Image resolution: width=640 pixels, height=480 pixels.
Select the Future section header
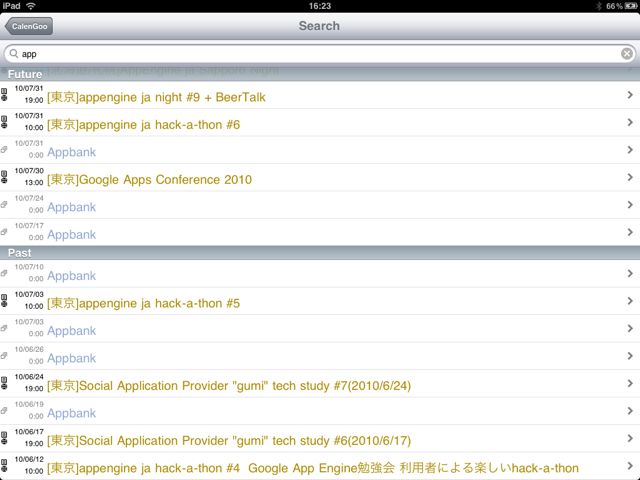pos(320,74)
